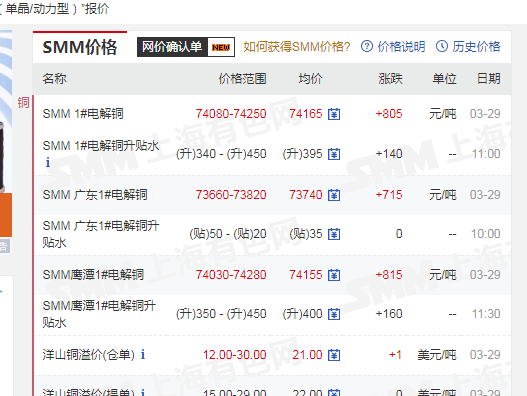The width and height of the screenshot is (527, 396).
Task: Open SMM 1#电解铜 product row name
Action: pyautogui.click(x=83, y=114)
